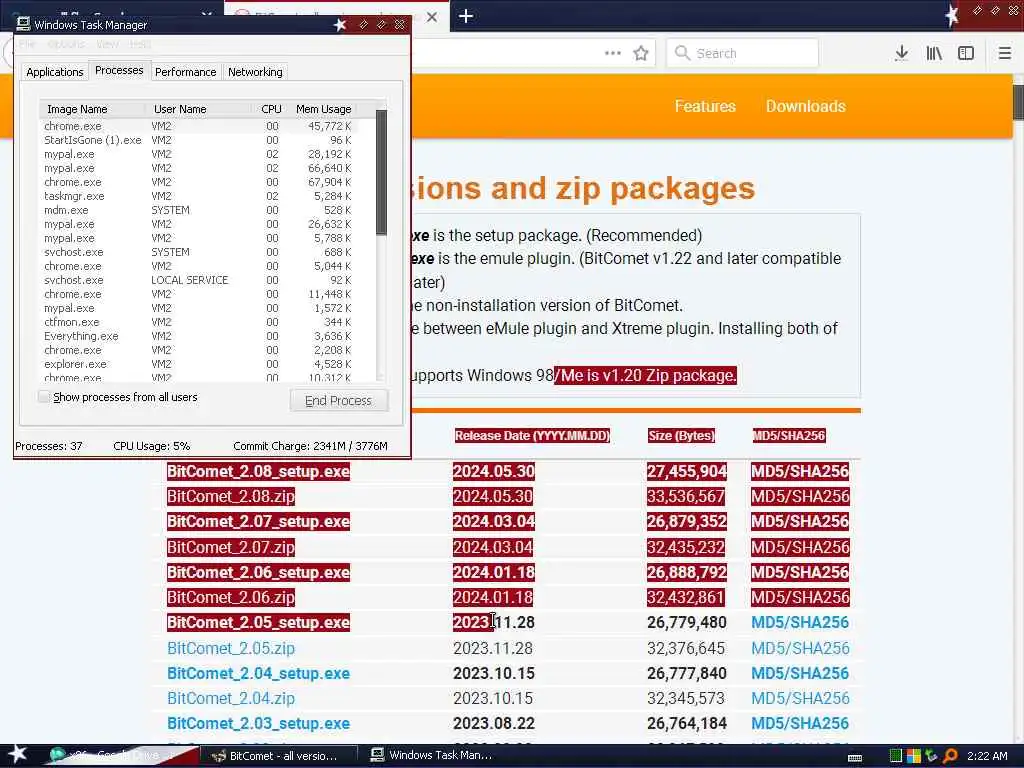Download BitComet_2.05_setup.exe
1024x768 pixels.
(x=259, y=622)
